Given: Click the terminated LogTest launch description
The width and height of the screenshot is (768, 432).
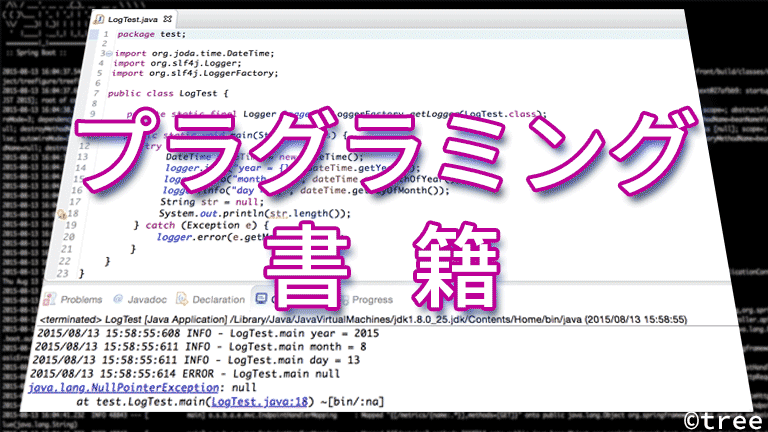Looking at the screenshot, I should pyautogui.click(x=363, y=319).
